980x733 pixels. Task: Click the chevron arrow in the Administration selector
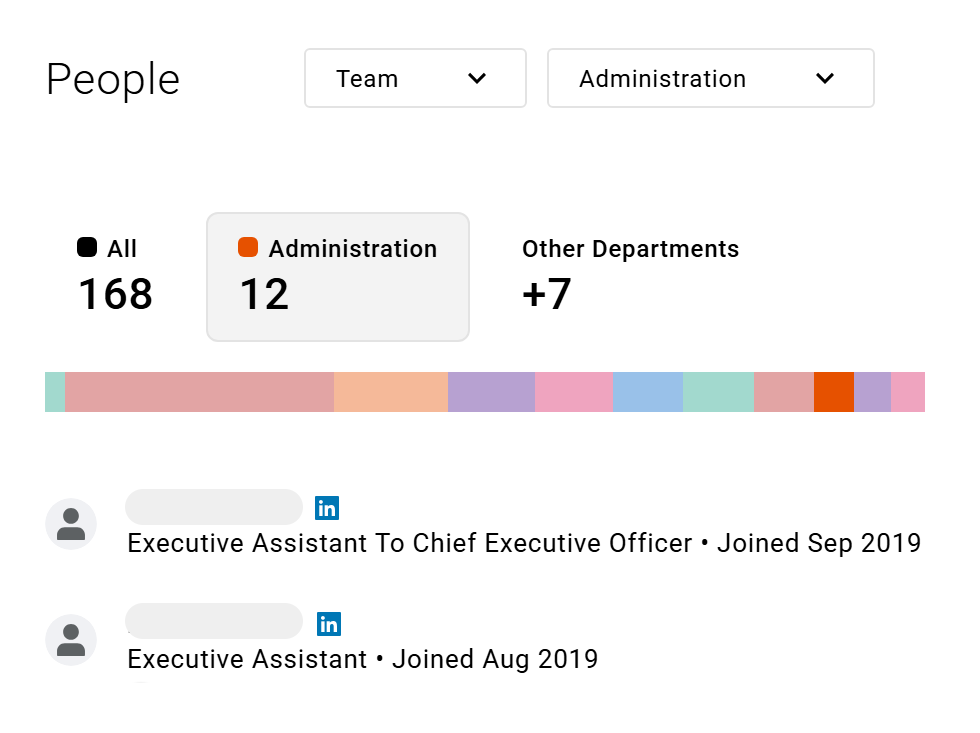click(x=825, y=78)
